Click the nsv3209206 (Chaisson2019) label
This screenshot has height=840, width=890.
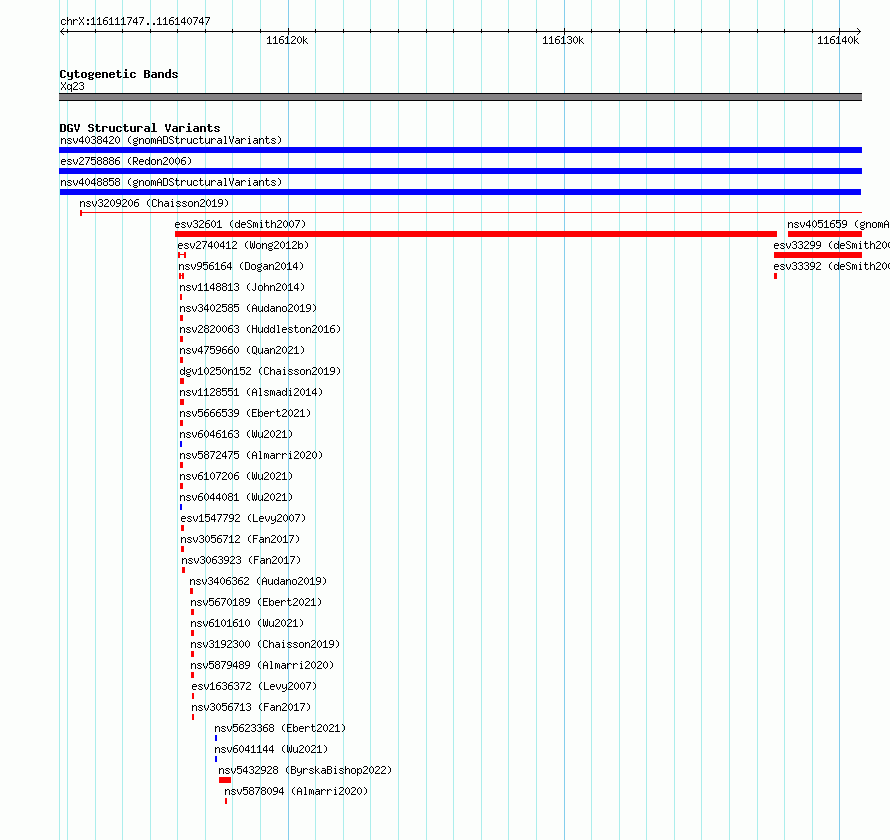pos(154,203)
